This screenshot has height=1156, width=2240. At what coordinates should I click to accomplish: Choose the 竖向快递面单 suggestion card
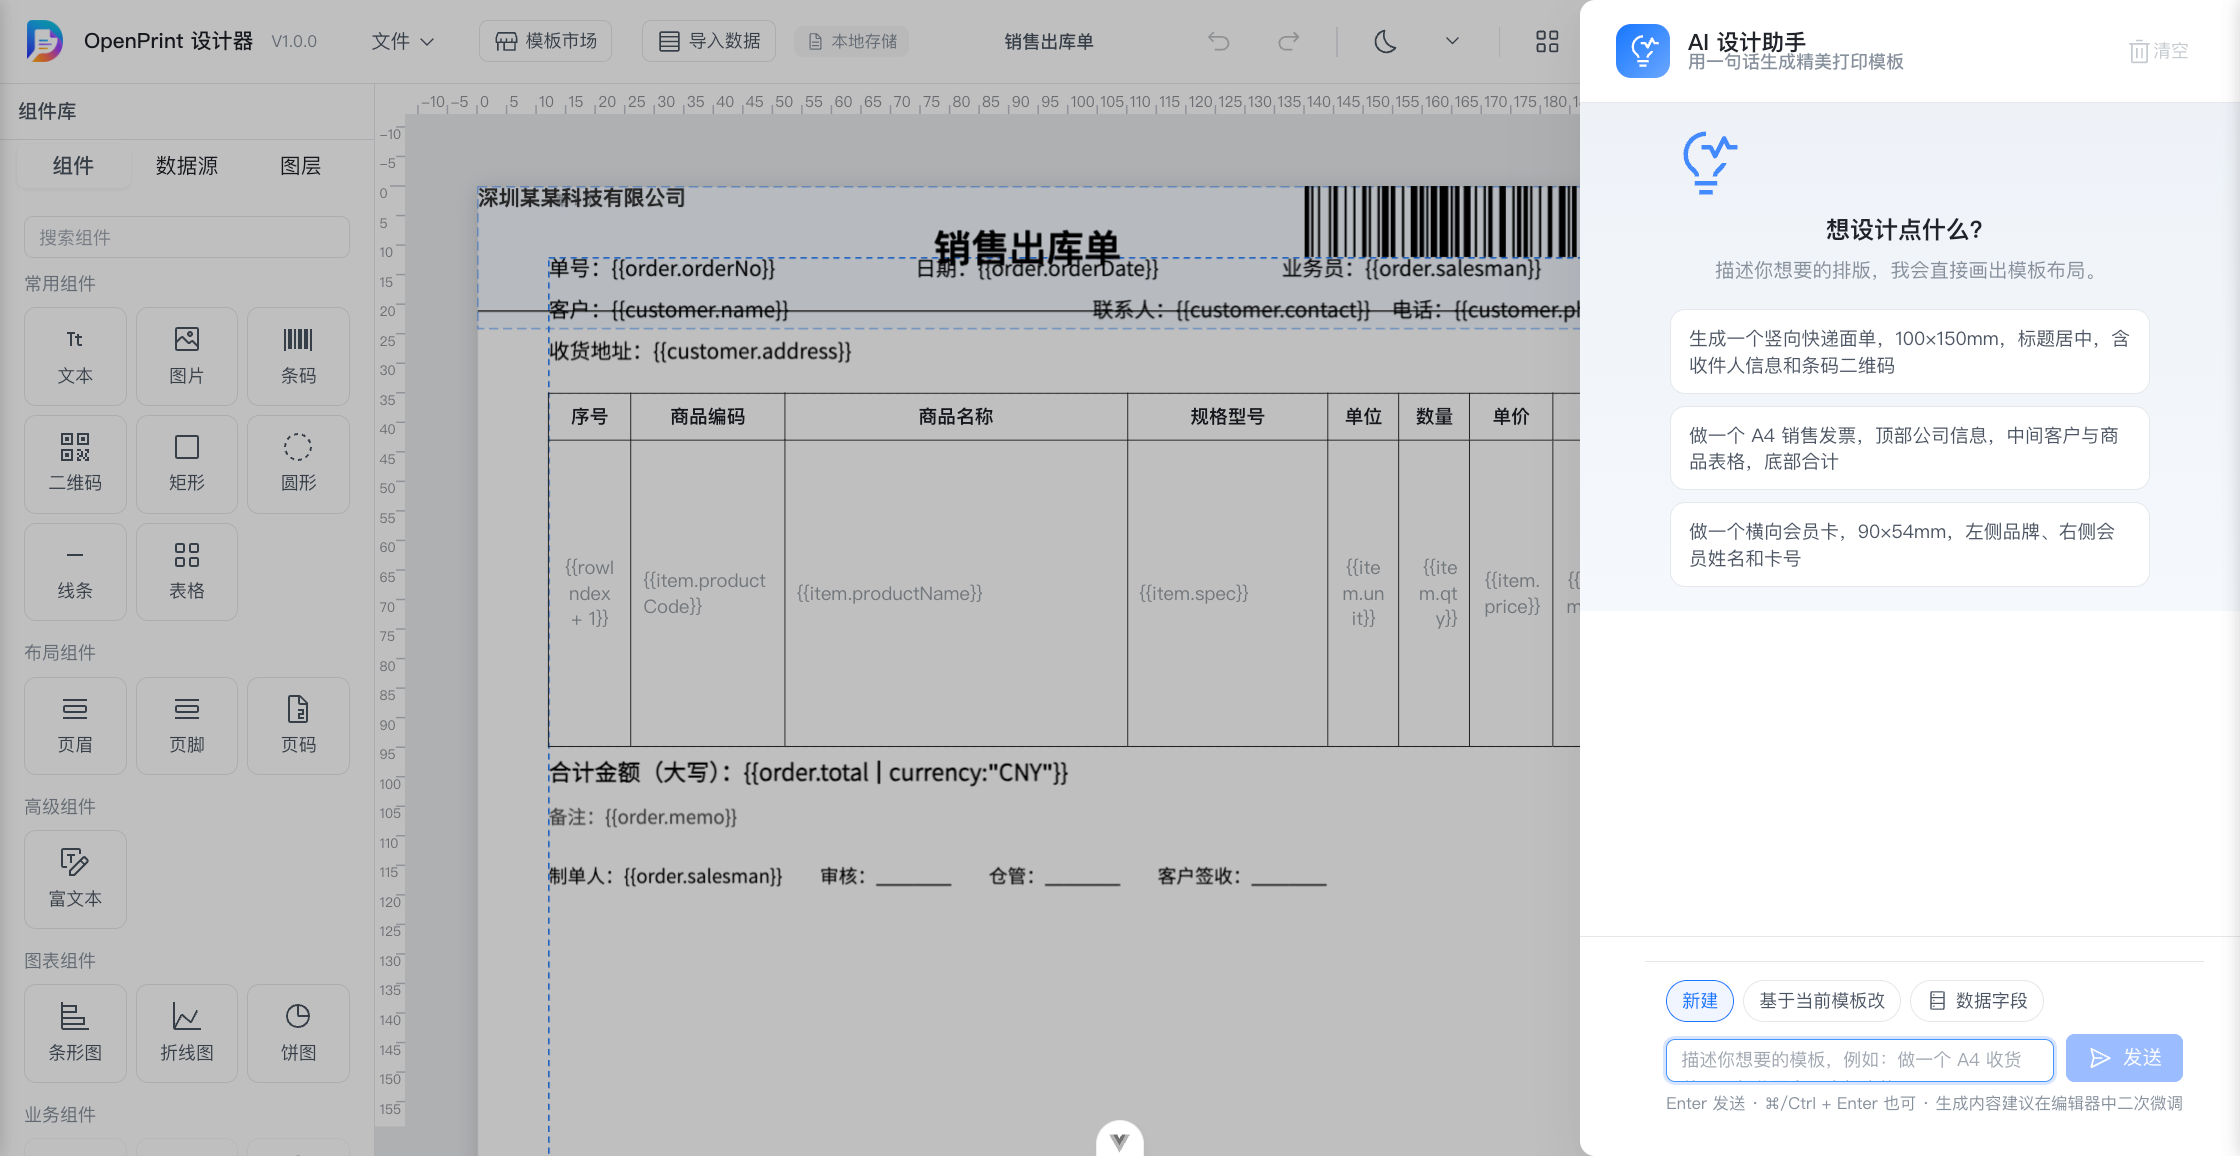[1909, 352]
